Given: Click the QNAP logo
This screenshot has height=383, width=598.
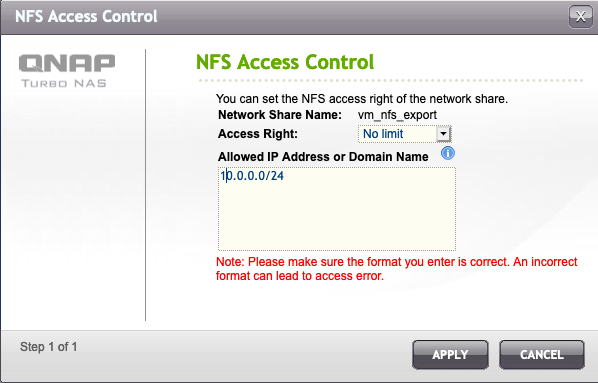Looking at the screenshot, I should pos(67,63).
